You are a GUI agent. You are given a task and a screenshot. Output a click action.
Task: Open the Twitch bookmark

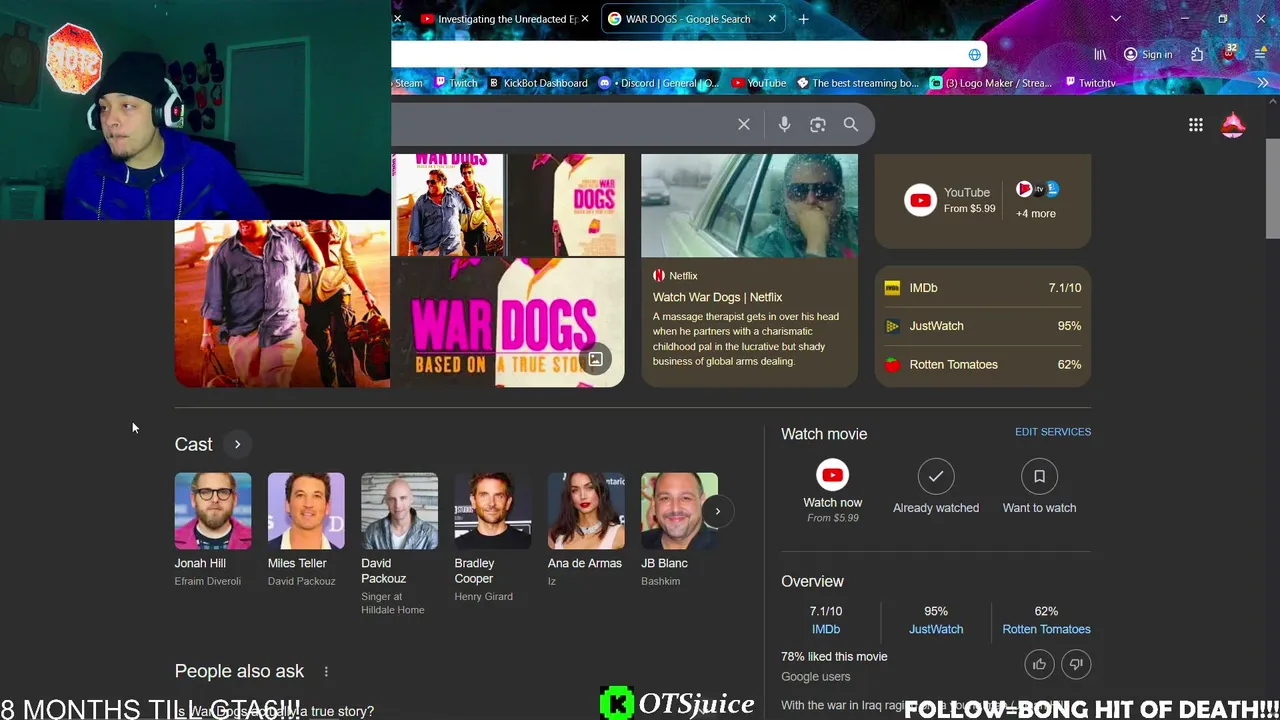click(x=455, y=83)
